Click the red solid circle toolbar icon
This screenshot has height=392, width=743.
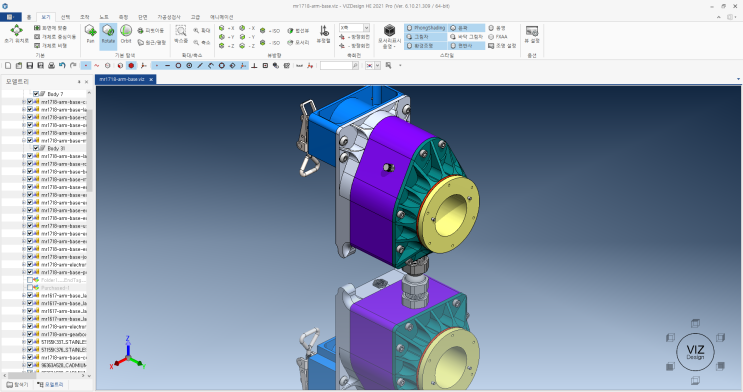pos(131,66)
